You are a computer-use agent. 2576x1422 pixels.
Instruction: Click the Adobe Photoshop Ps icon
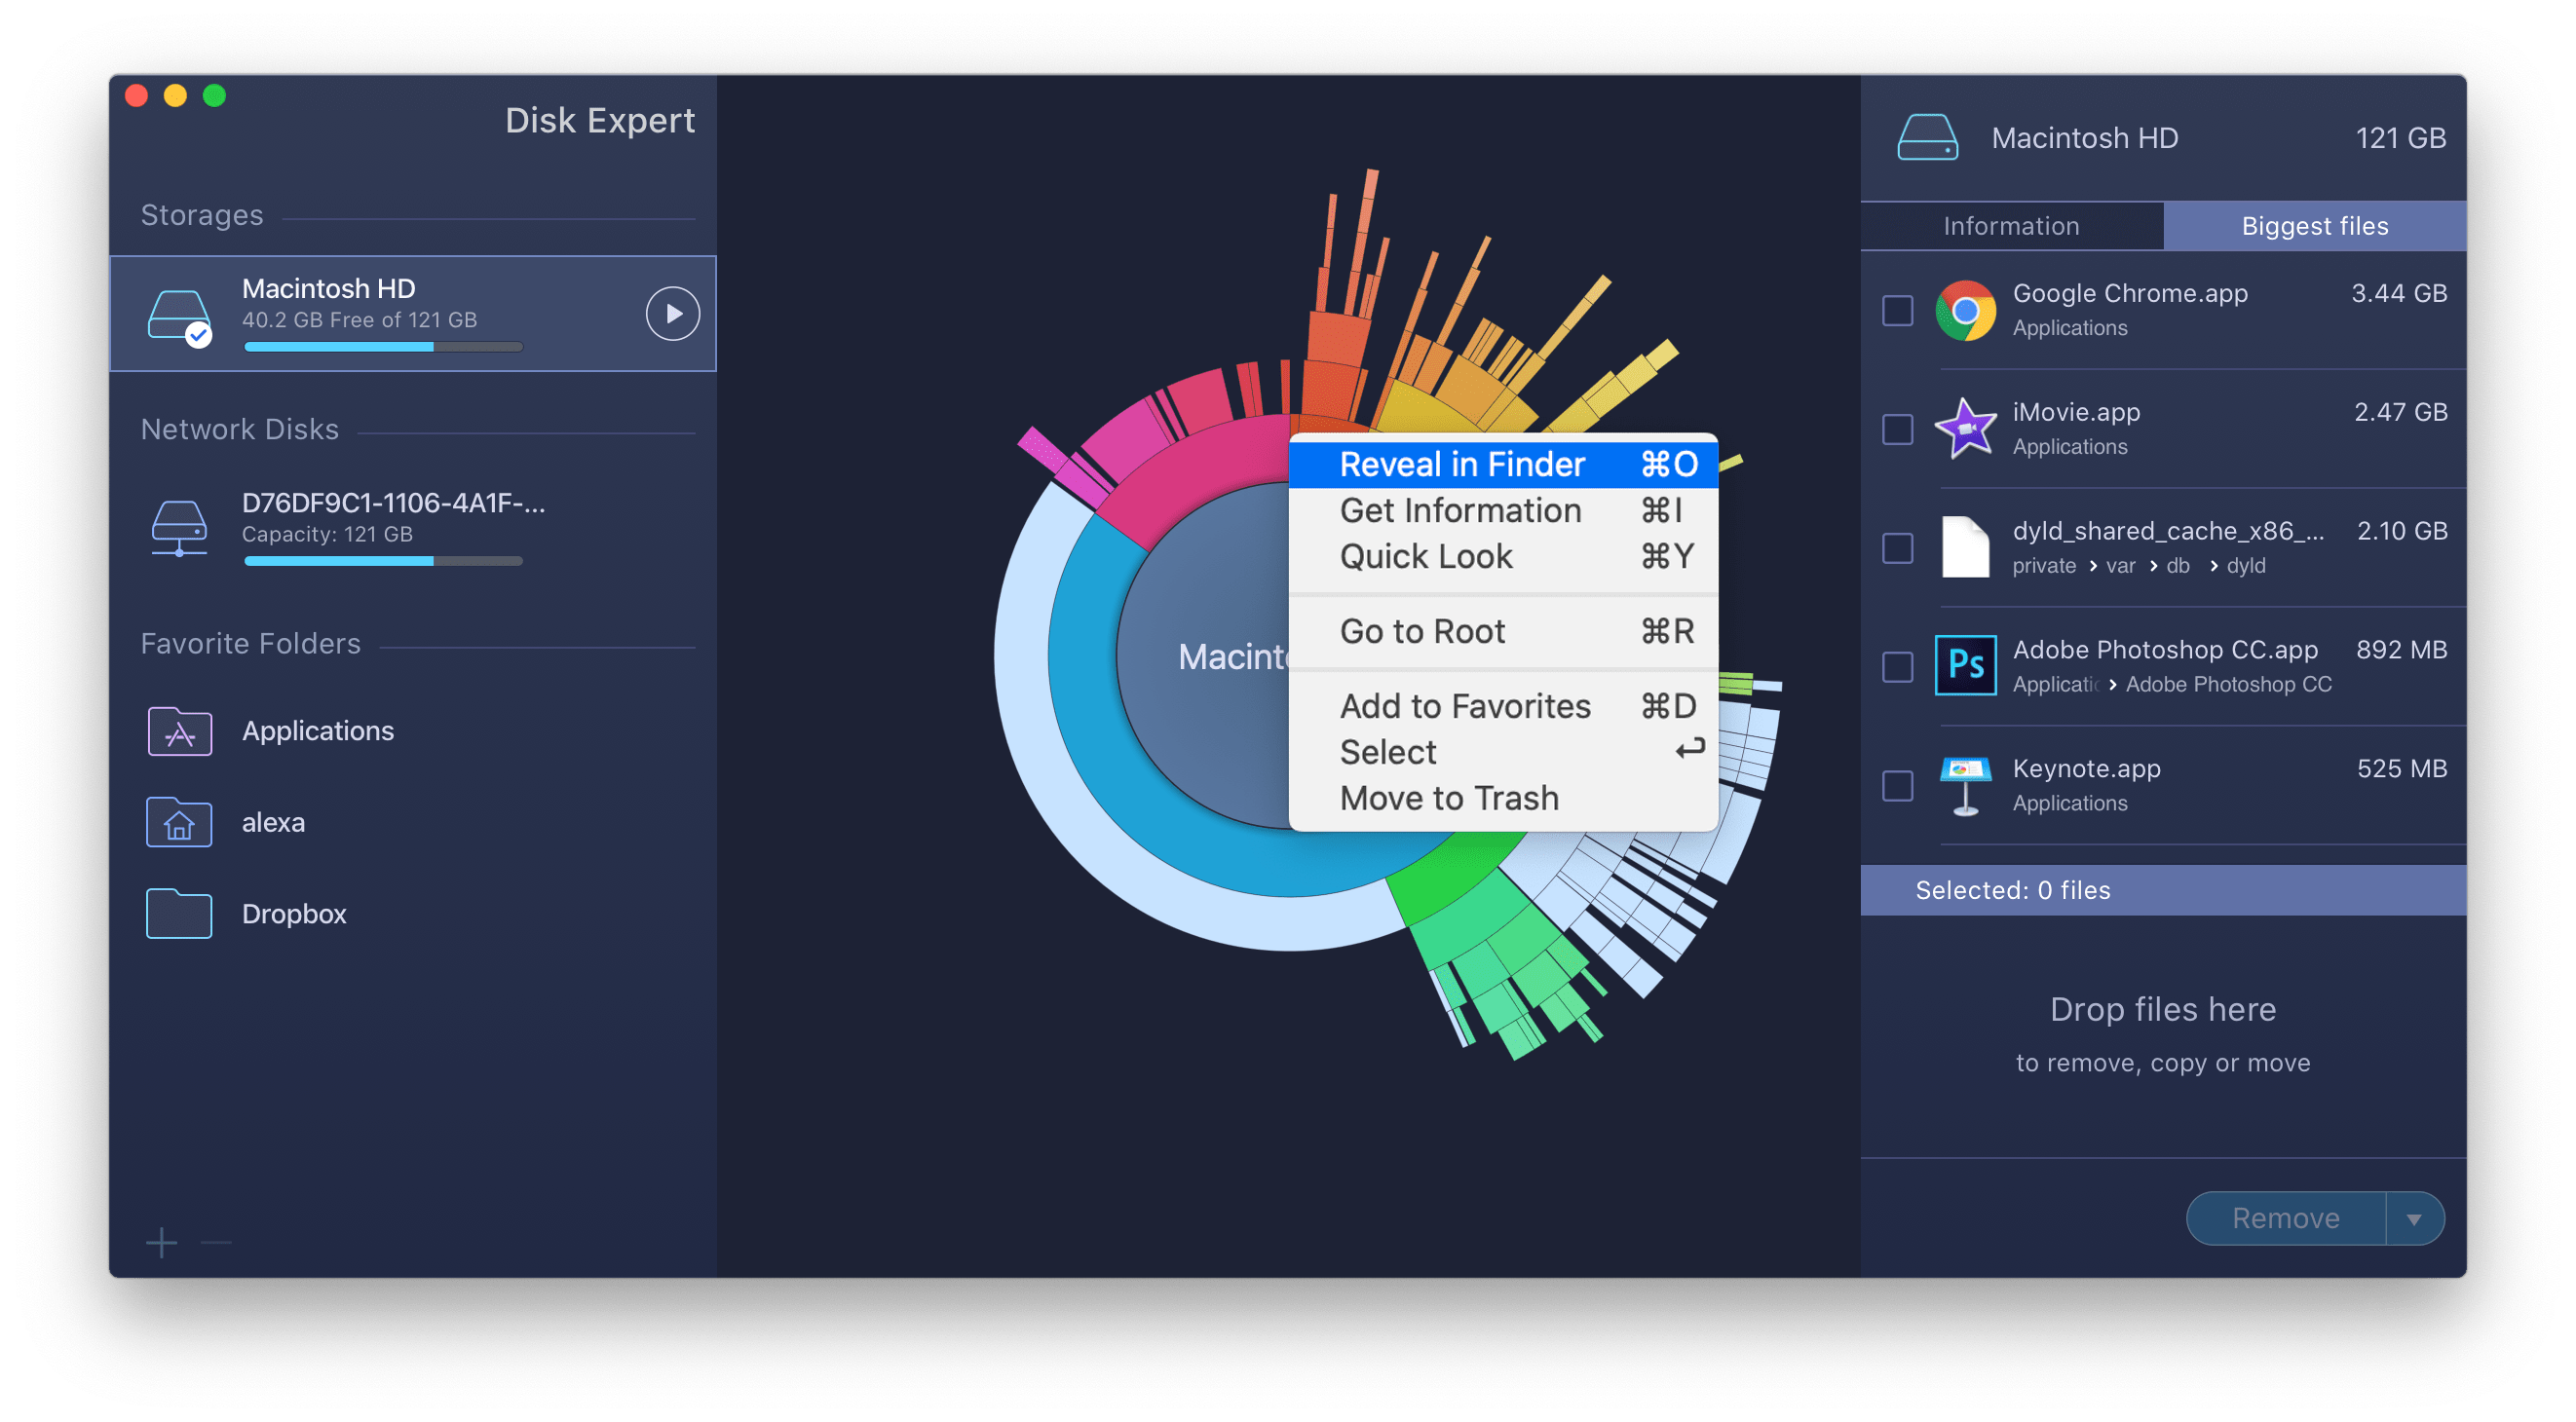pos(1965,666)
